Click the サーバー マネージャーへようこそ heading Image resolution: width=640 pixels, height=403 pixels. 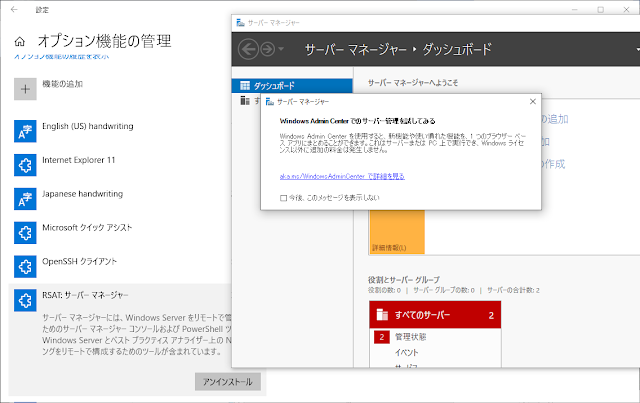point(413,83)
